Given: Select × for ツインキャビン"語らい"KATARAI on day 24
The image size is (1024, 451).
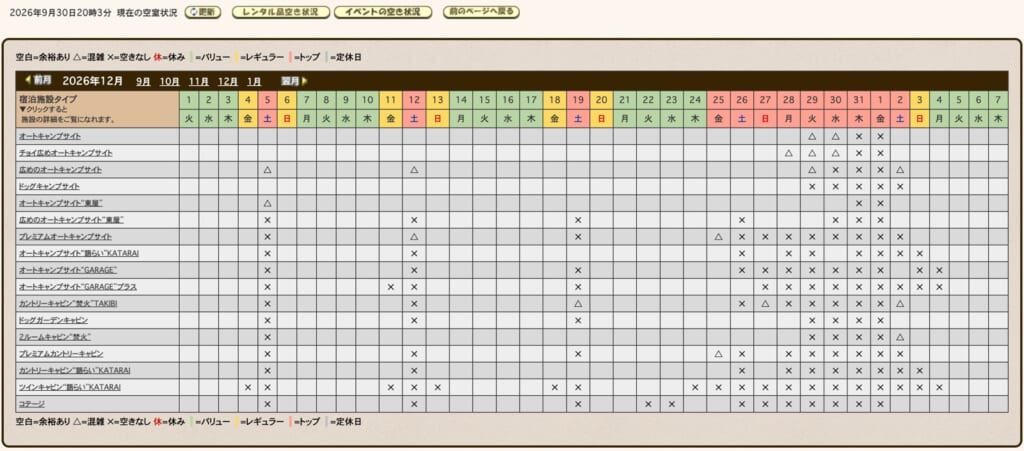Looking at the screenshot, I should coord(695,387).
